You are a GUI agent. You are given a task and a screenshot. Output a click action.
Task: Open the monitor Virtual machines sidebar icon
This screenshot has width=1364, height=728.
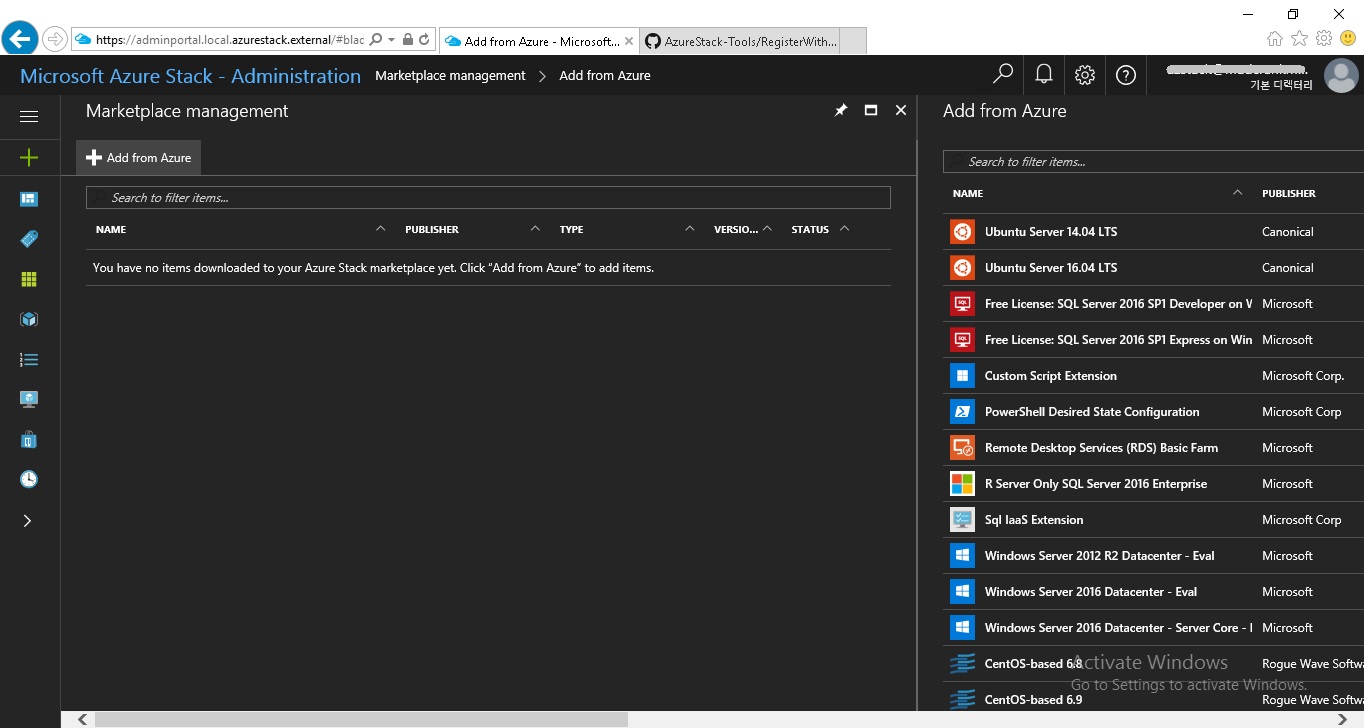(29, 399)
